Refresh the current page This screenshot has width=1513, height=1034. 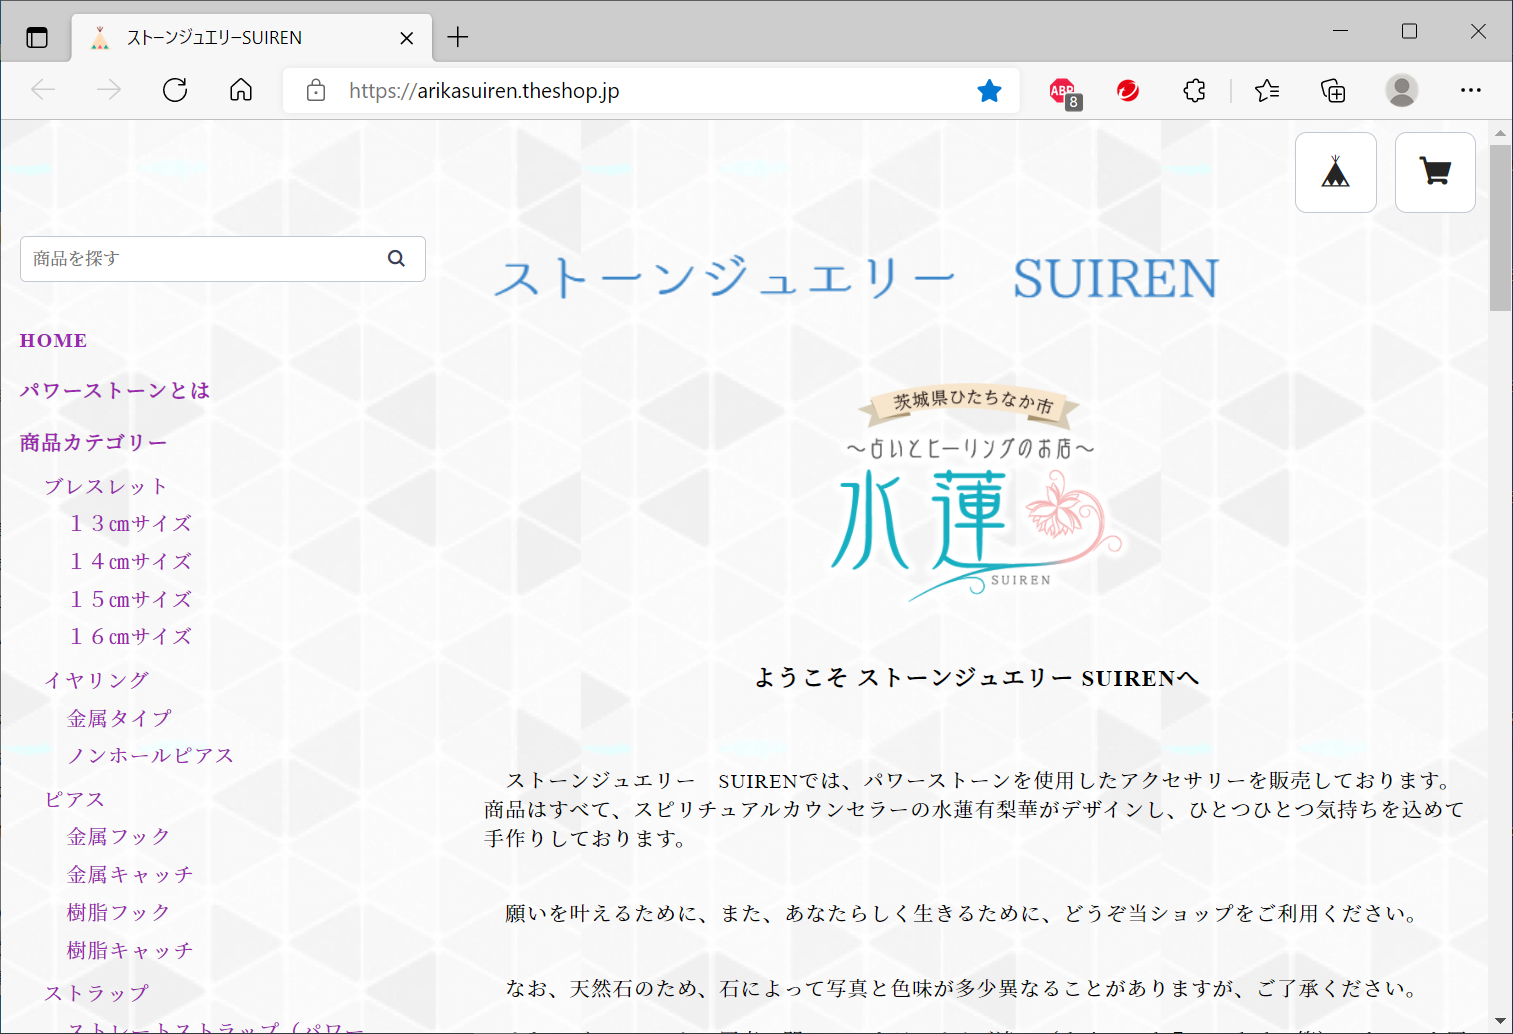pyautogui.click(x=175, y=90)
